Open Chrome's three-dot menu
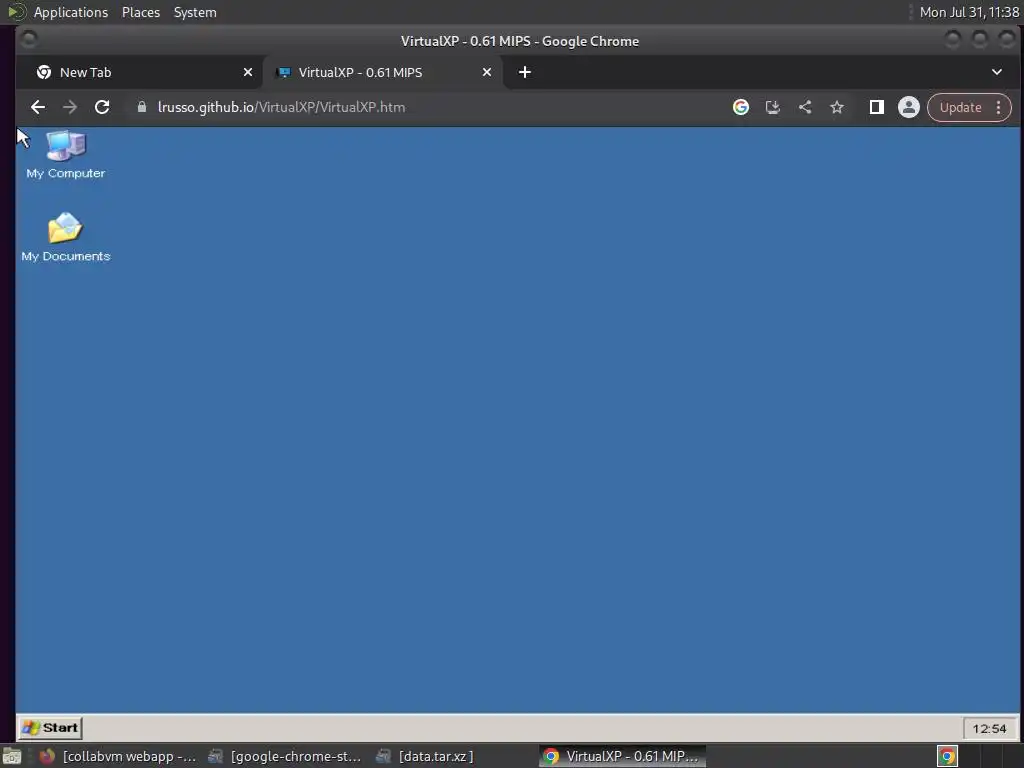The height and width of the screenshot is (768, 1024). pos(999,107)
